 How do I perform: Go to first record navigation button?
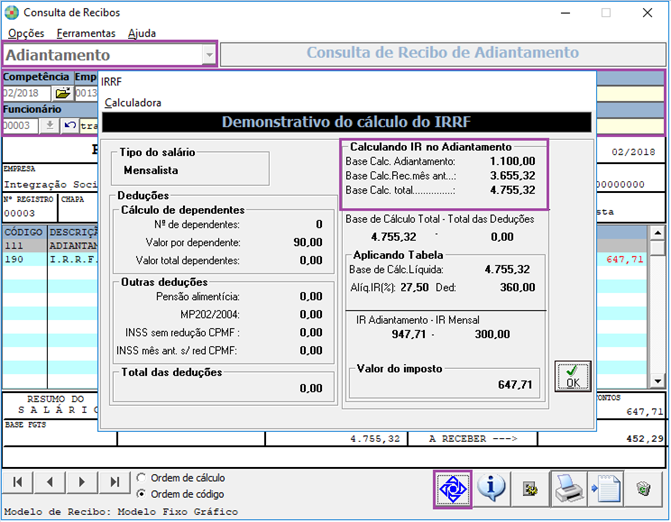pos(18,482)
